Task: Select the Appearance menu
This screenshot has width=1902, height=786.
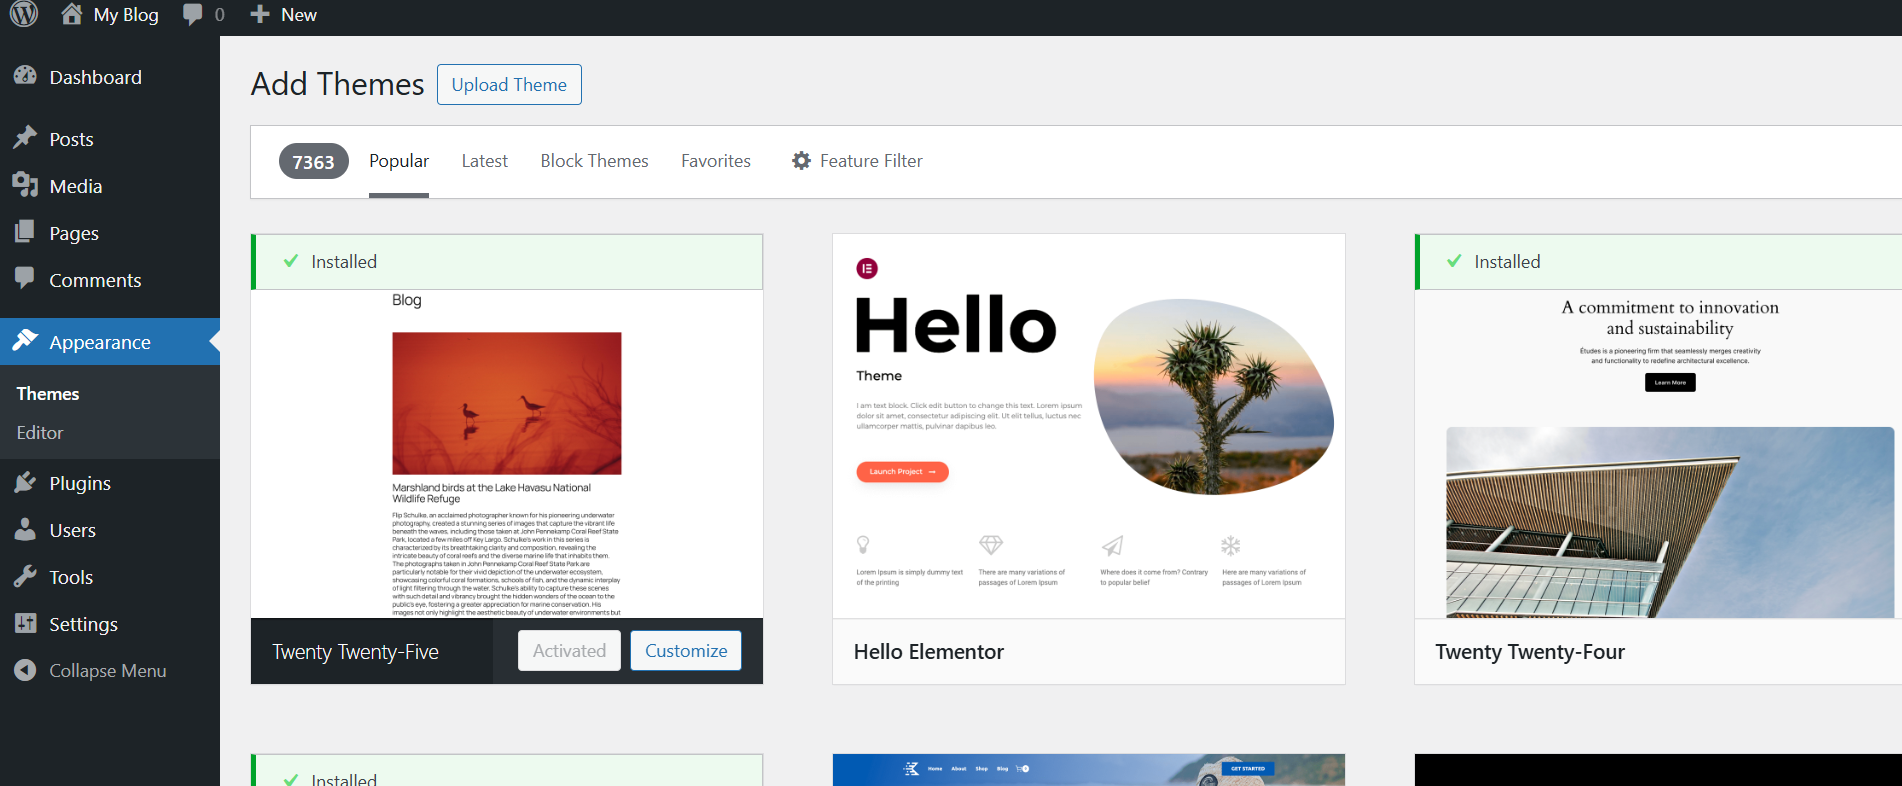Action: coord(110,342)
